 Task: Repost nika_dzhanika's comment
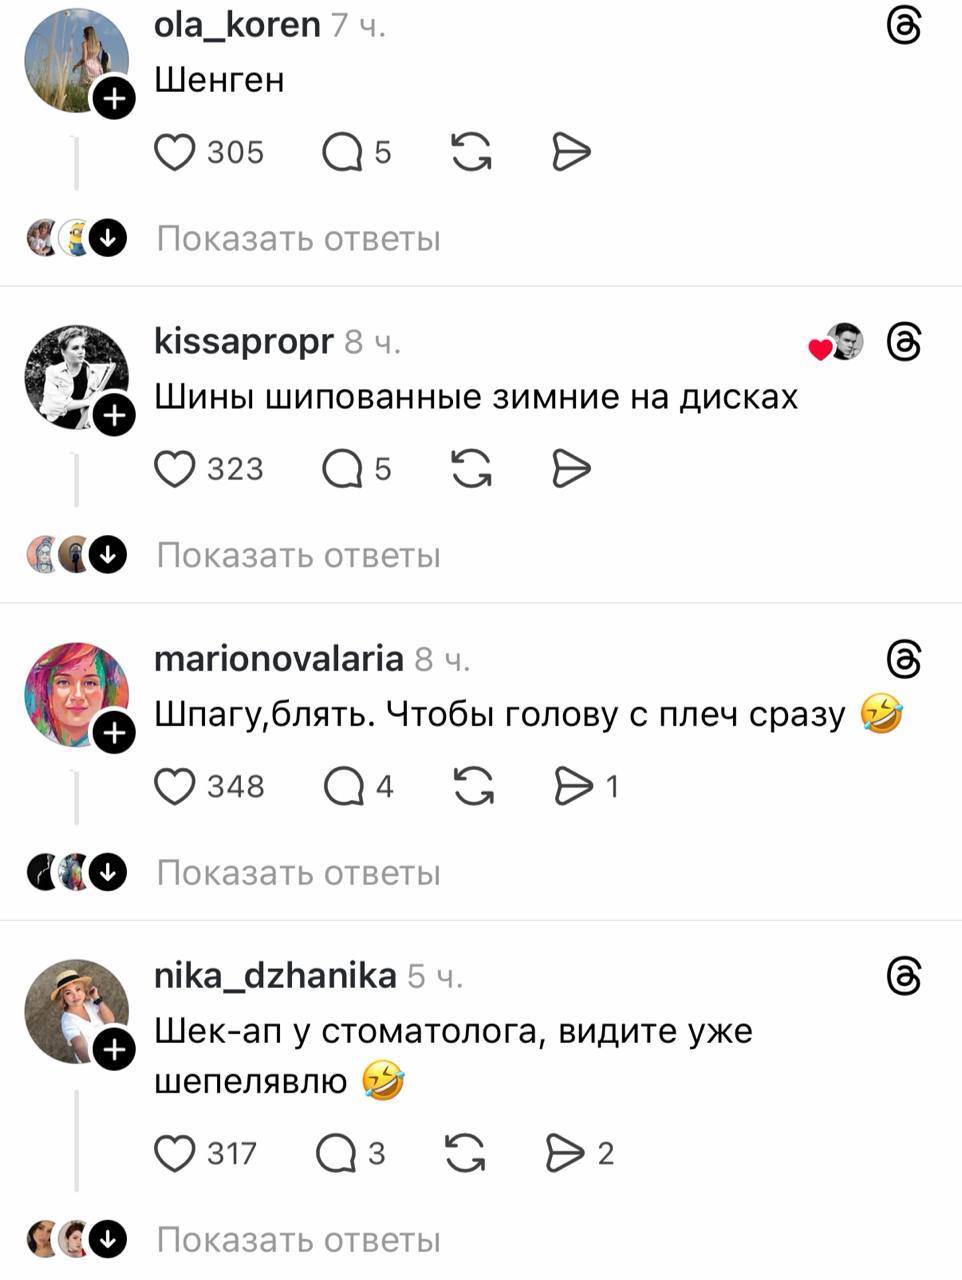[x=465, y=1153]
